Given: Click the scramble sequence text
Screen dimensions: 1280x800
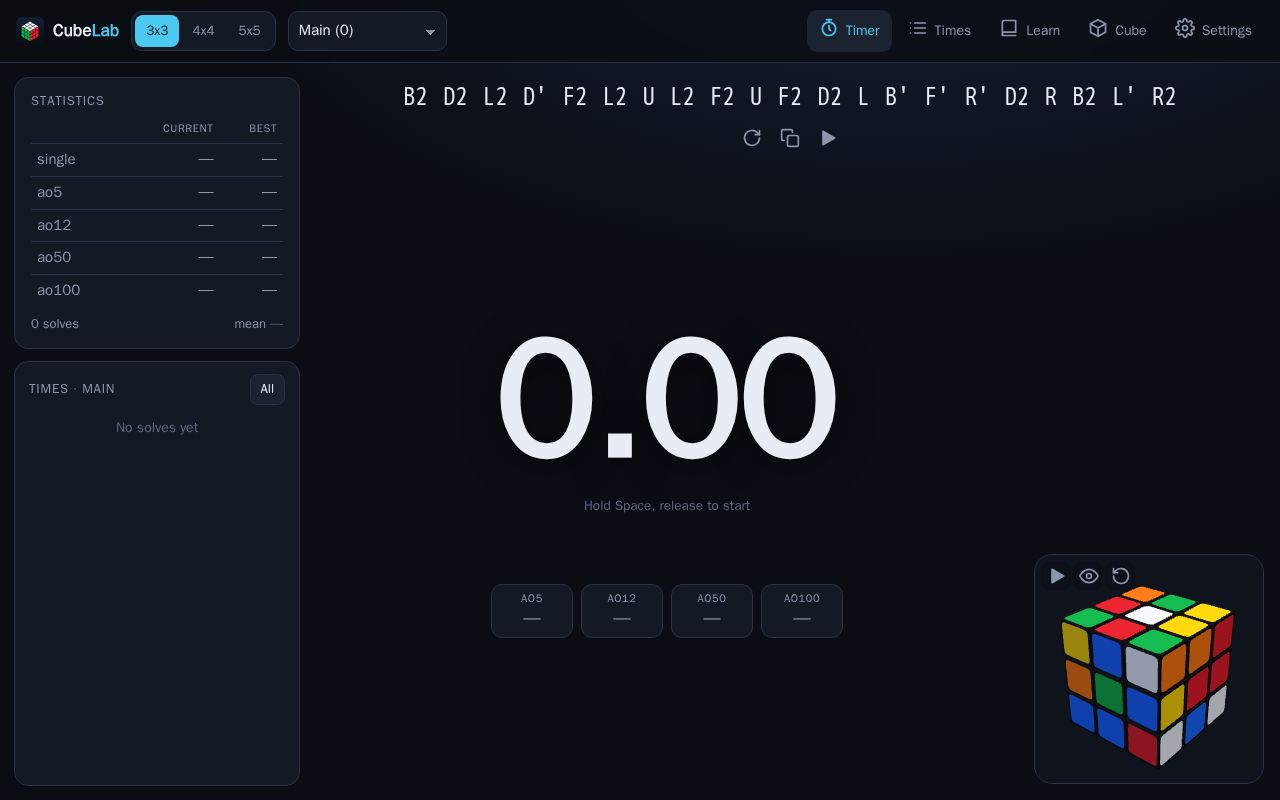Looking at the screenshot, I should 790,97.
